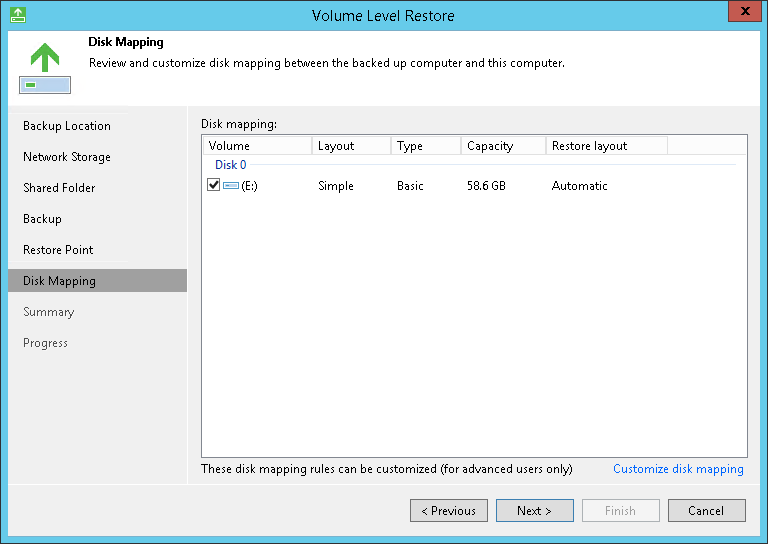Open the Restore Point step
768x544 pixels.
pyautogui.click(x=58, y=250)
